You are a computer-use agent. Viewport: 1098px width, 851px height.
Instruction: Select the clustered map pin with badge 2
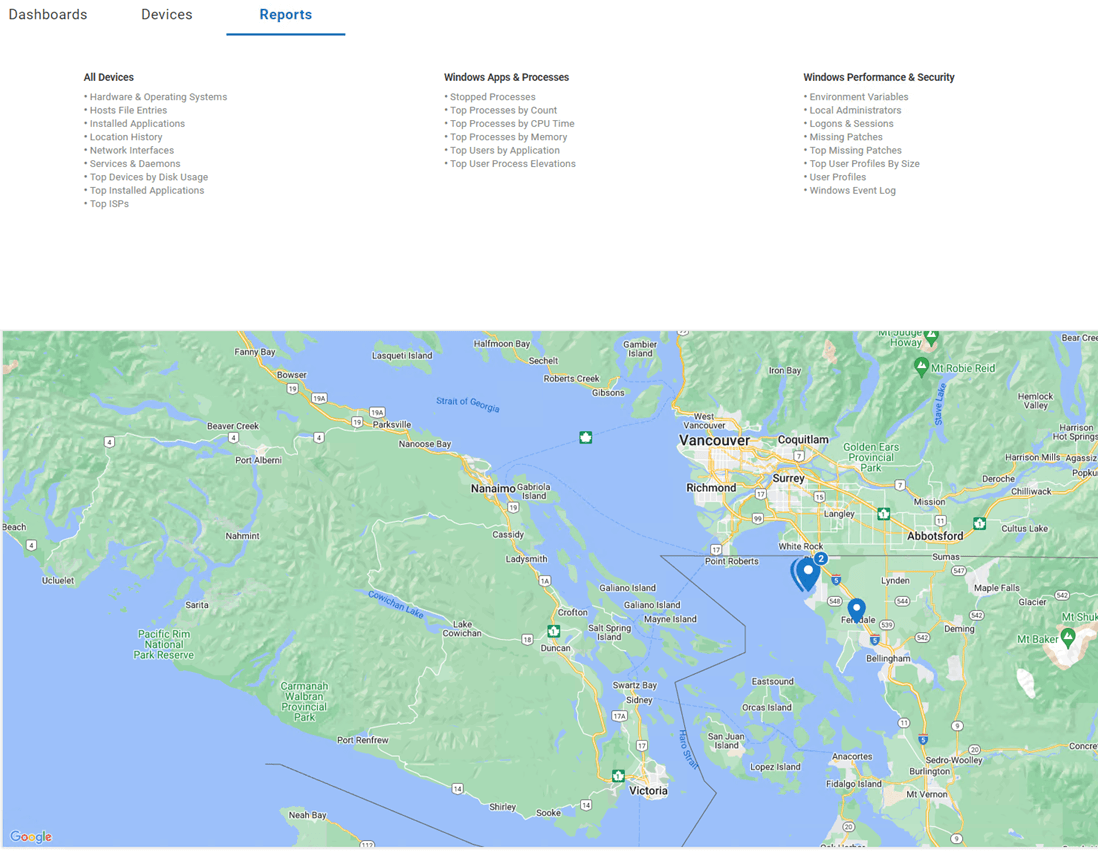(807, 573)
